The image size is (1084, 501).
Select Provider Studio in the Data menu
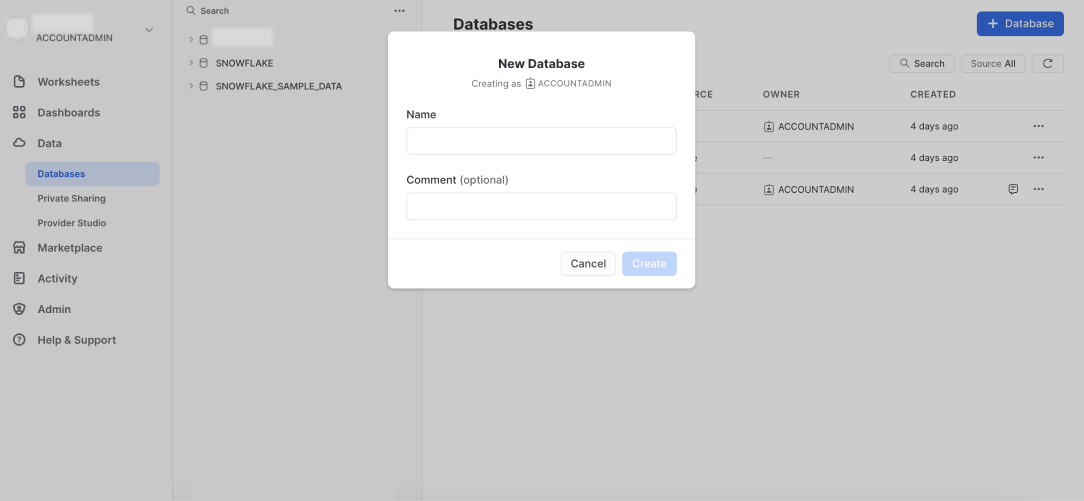click(71, 223)
